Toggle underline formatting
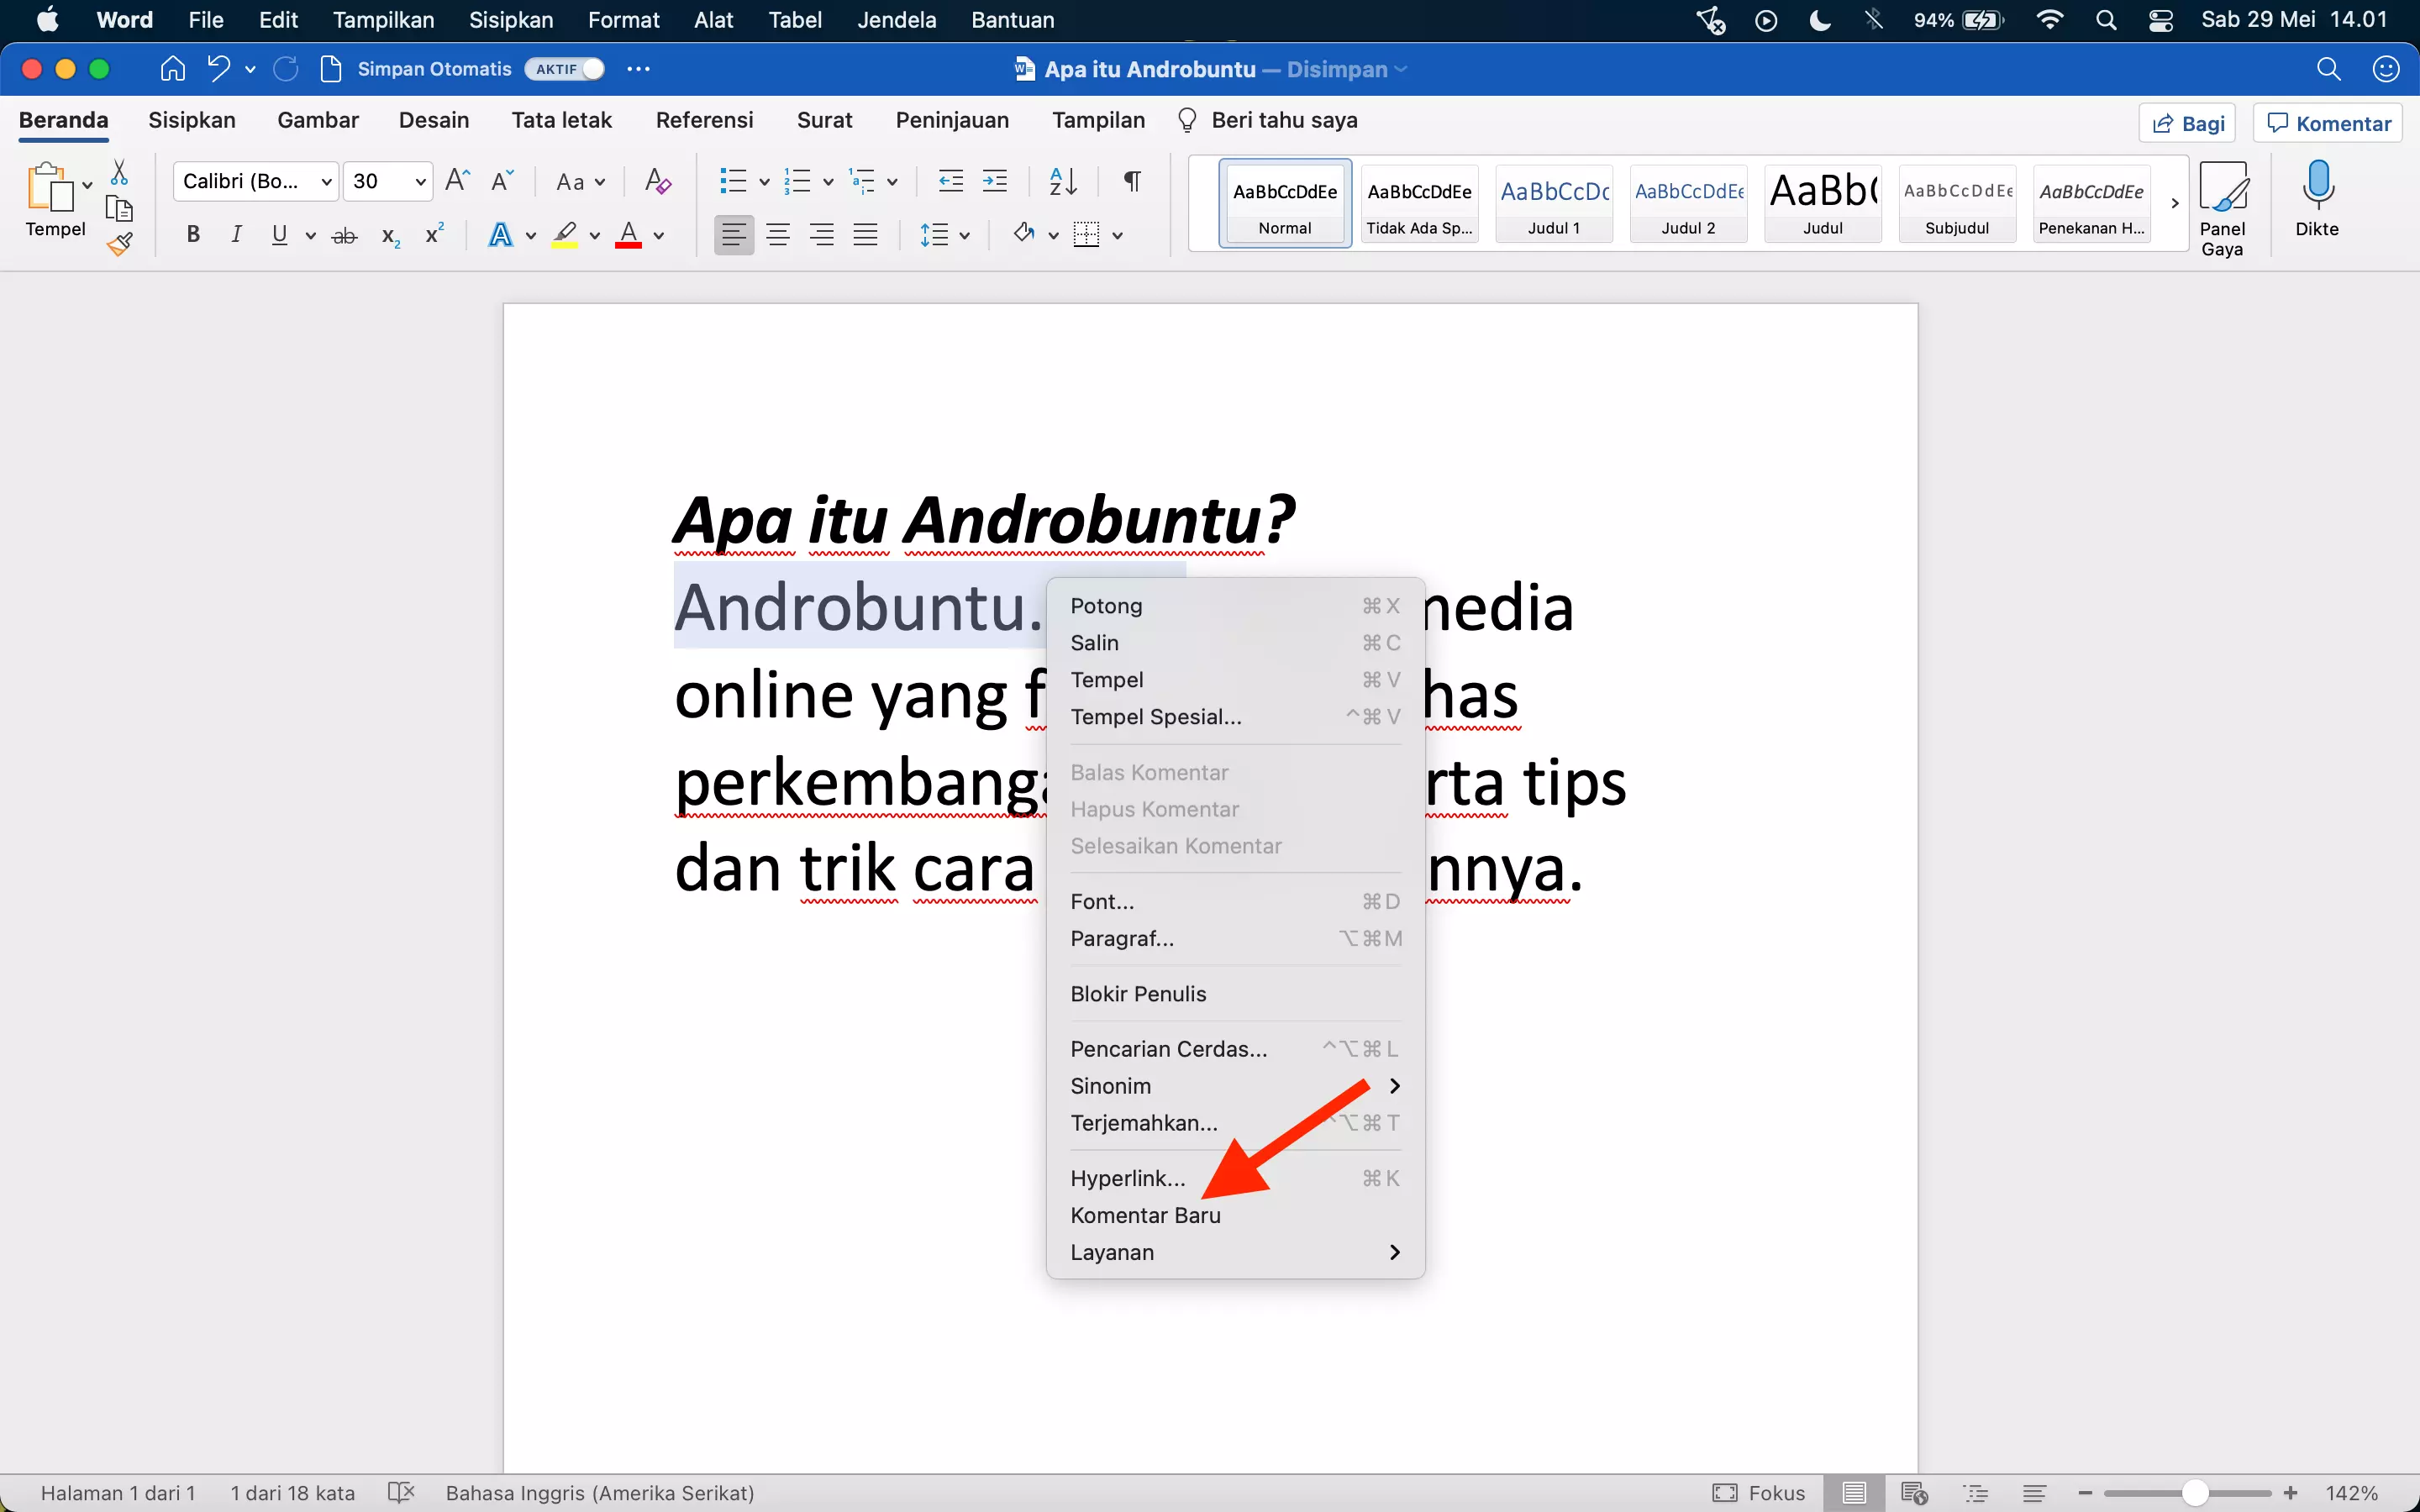The height and width of the screenshot is (1512, 2420). click(x=280, y=236)
